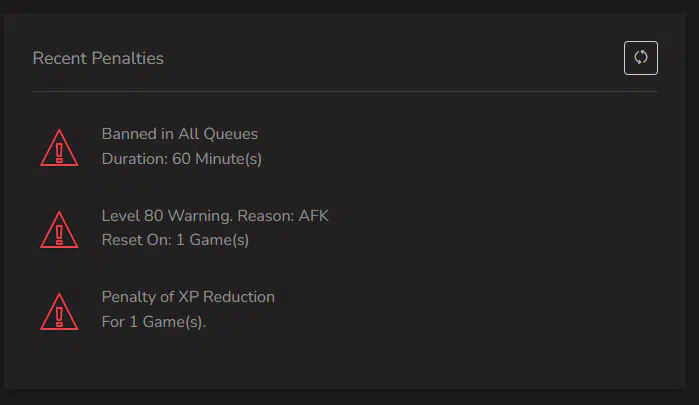
Task: Refresh the Recent Penalties list
Action: pos(641,58)
